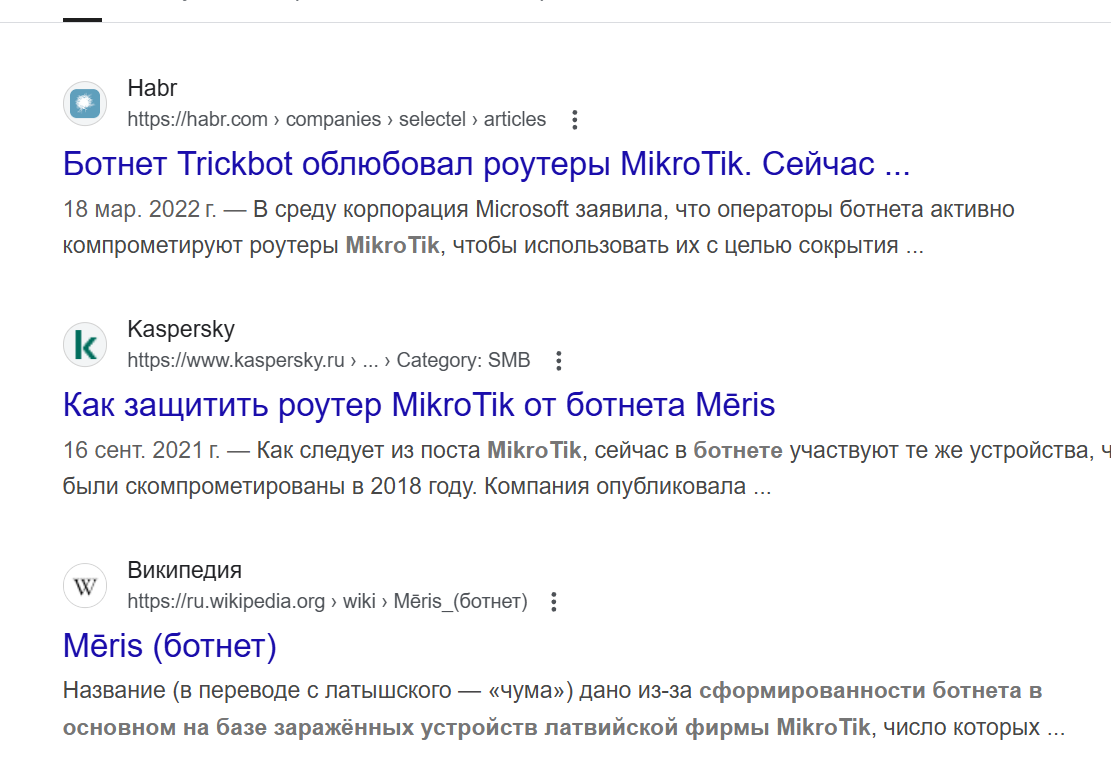Screen dimensions: 1111x758
Task: Click the Википедия site name label
Action: (x=185, y=570)
